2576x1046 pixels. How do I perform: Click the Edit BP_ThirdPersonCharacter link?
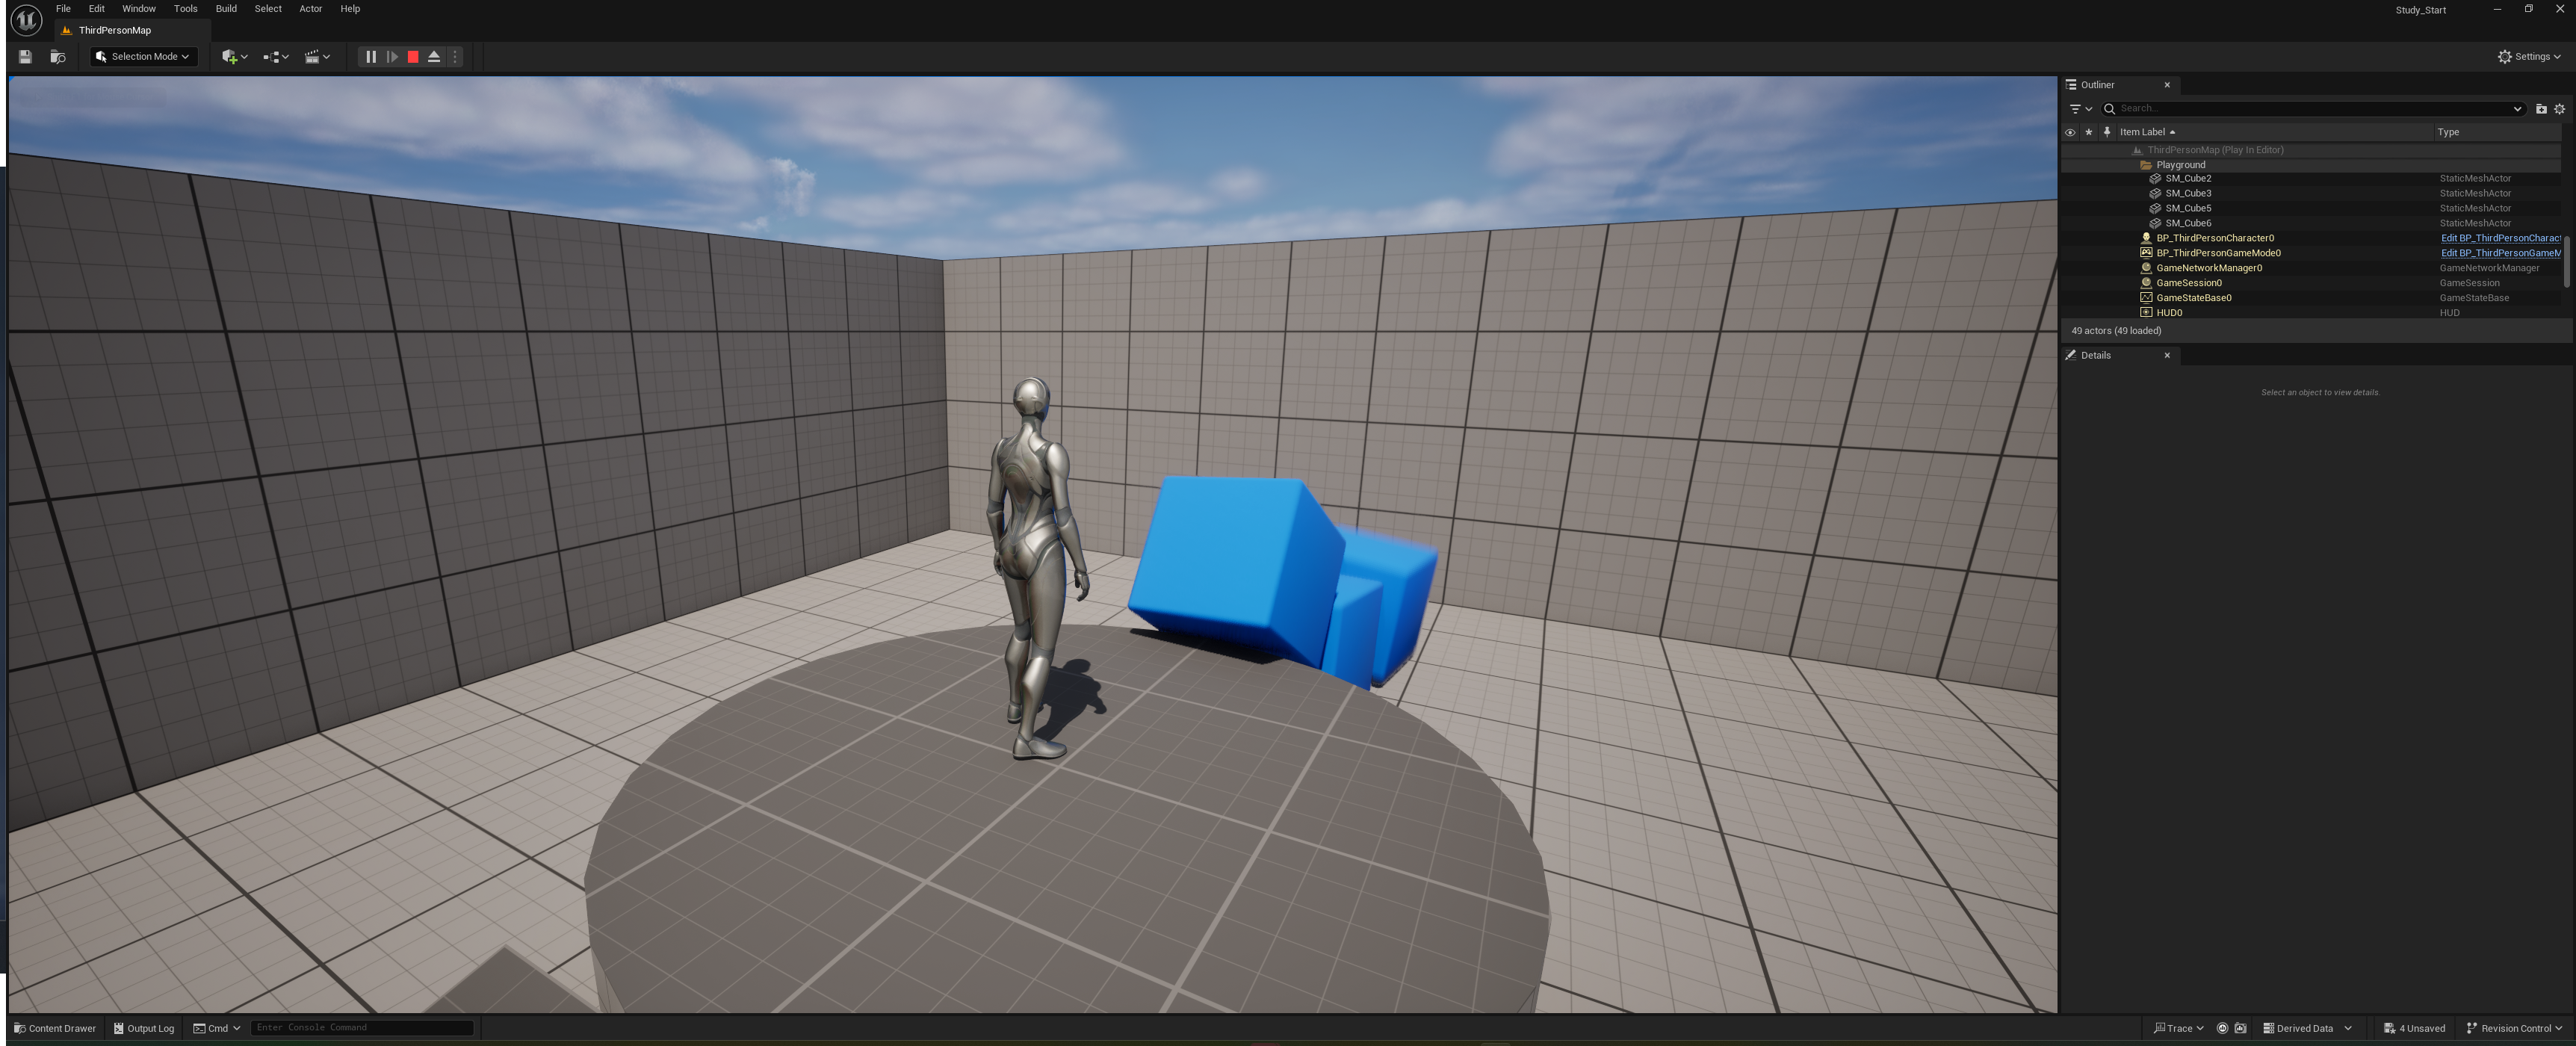[x=2500, y=238]
